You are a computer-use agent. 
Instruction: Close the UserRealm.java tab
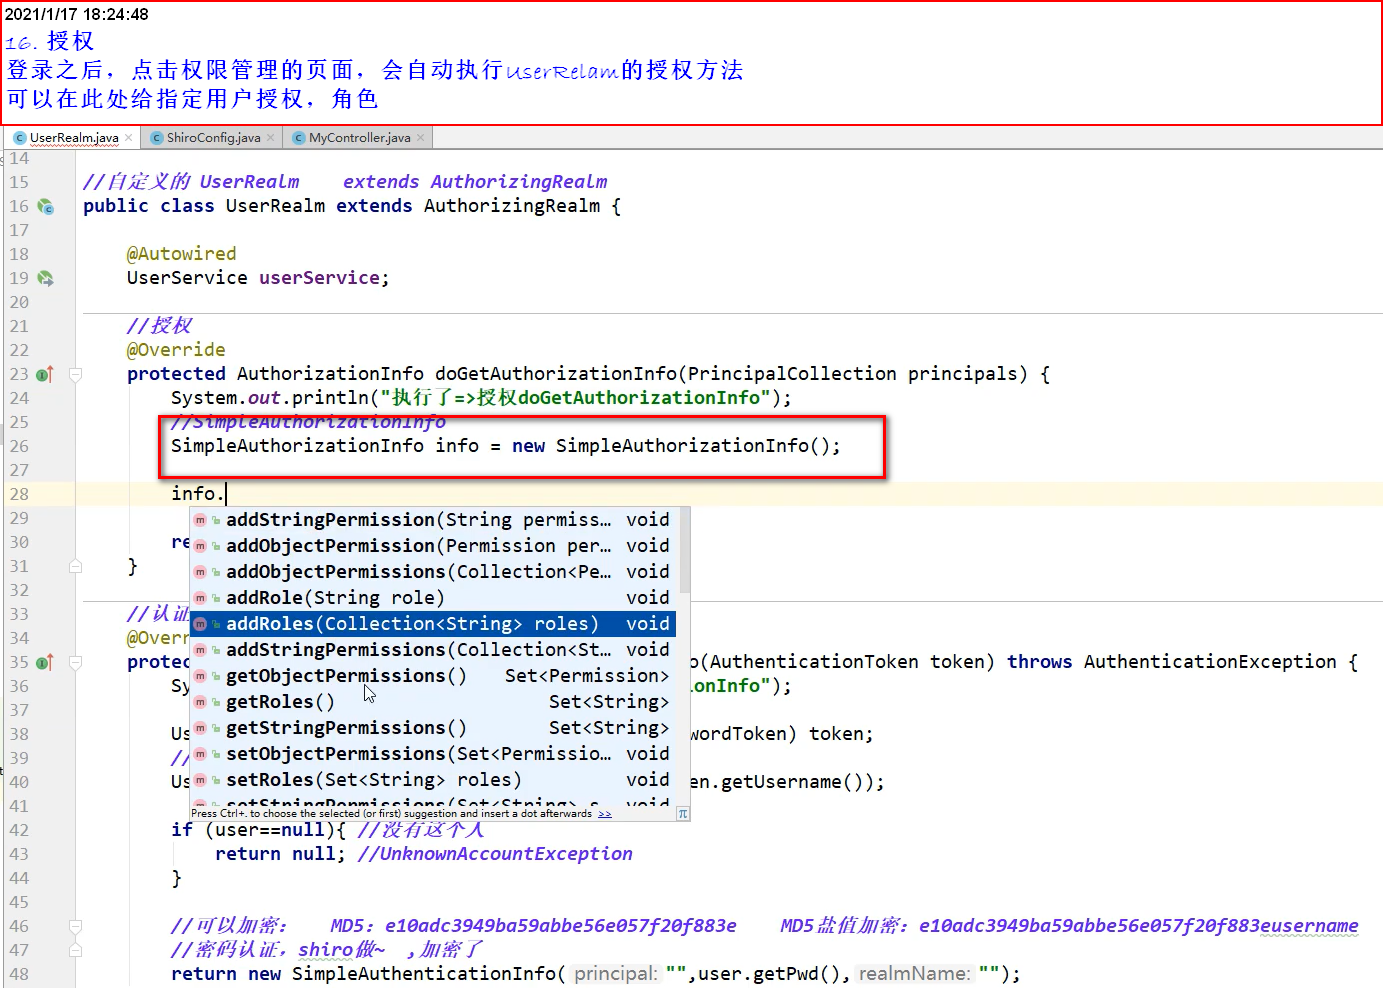pos(129,138)
